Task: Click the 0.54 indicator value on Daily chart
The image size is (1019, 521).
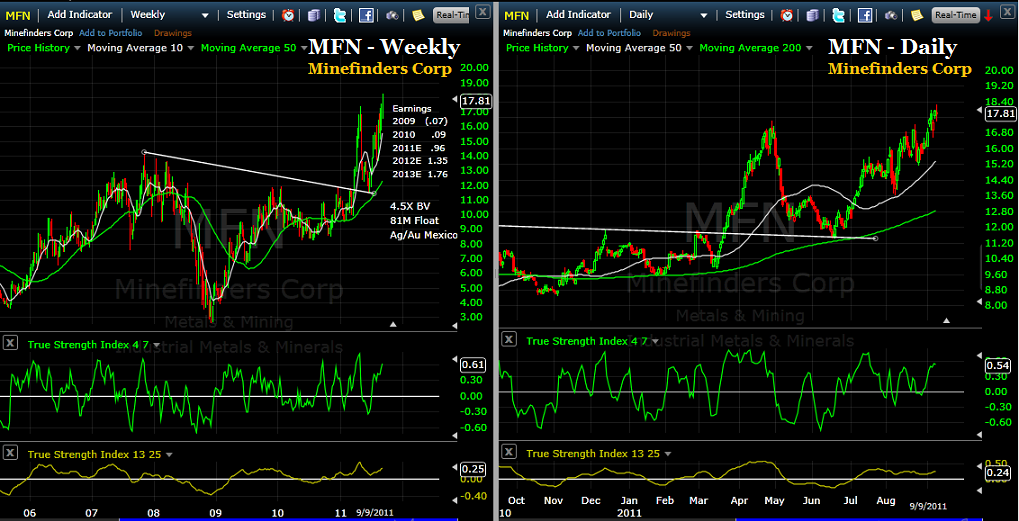Action: (x=1000, y=366)
